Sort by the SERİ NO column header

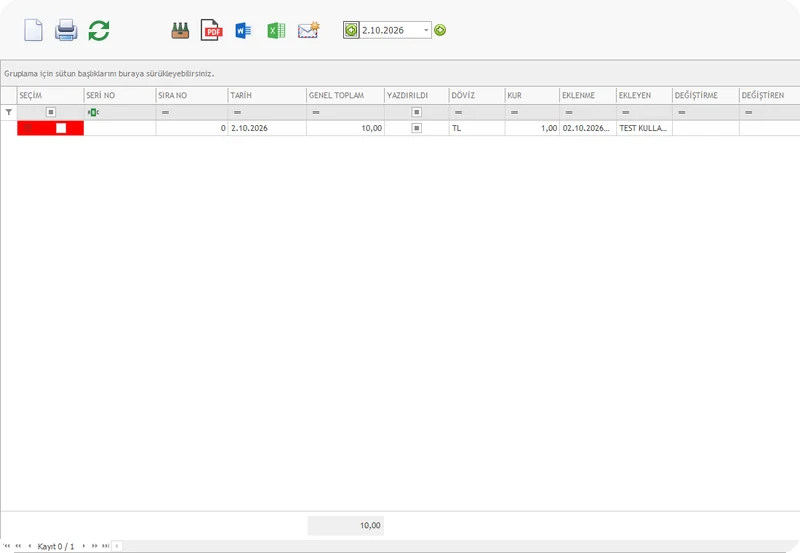[119, 95]
